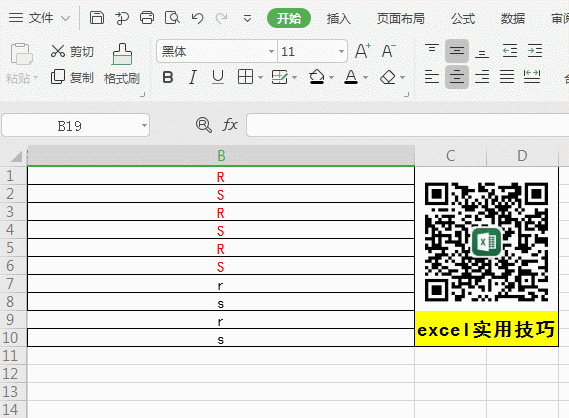The height and width of the screenshot is (418, 569).
Task: Select column B header
Action: pos(221,156)
